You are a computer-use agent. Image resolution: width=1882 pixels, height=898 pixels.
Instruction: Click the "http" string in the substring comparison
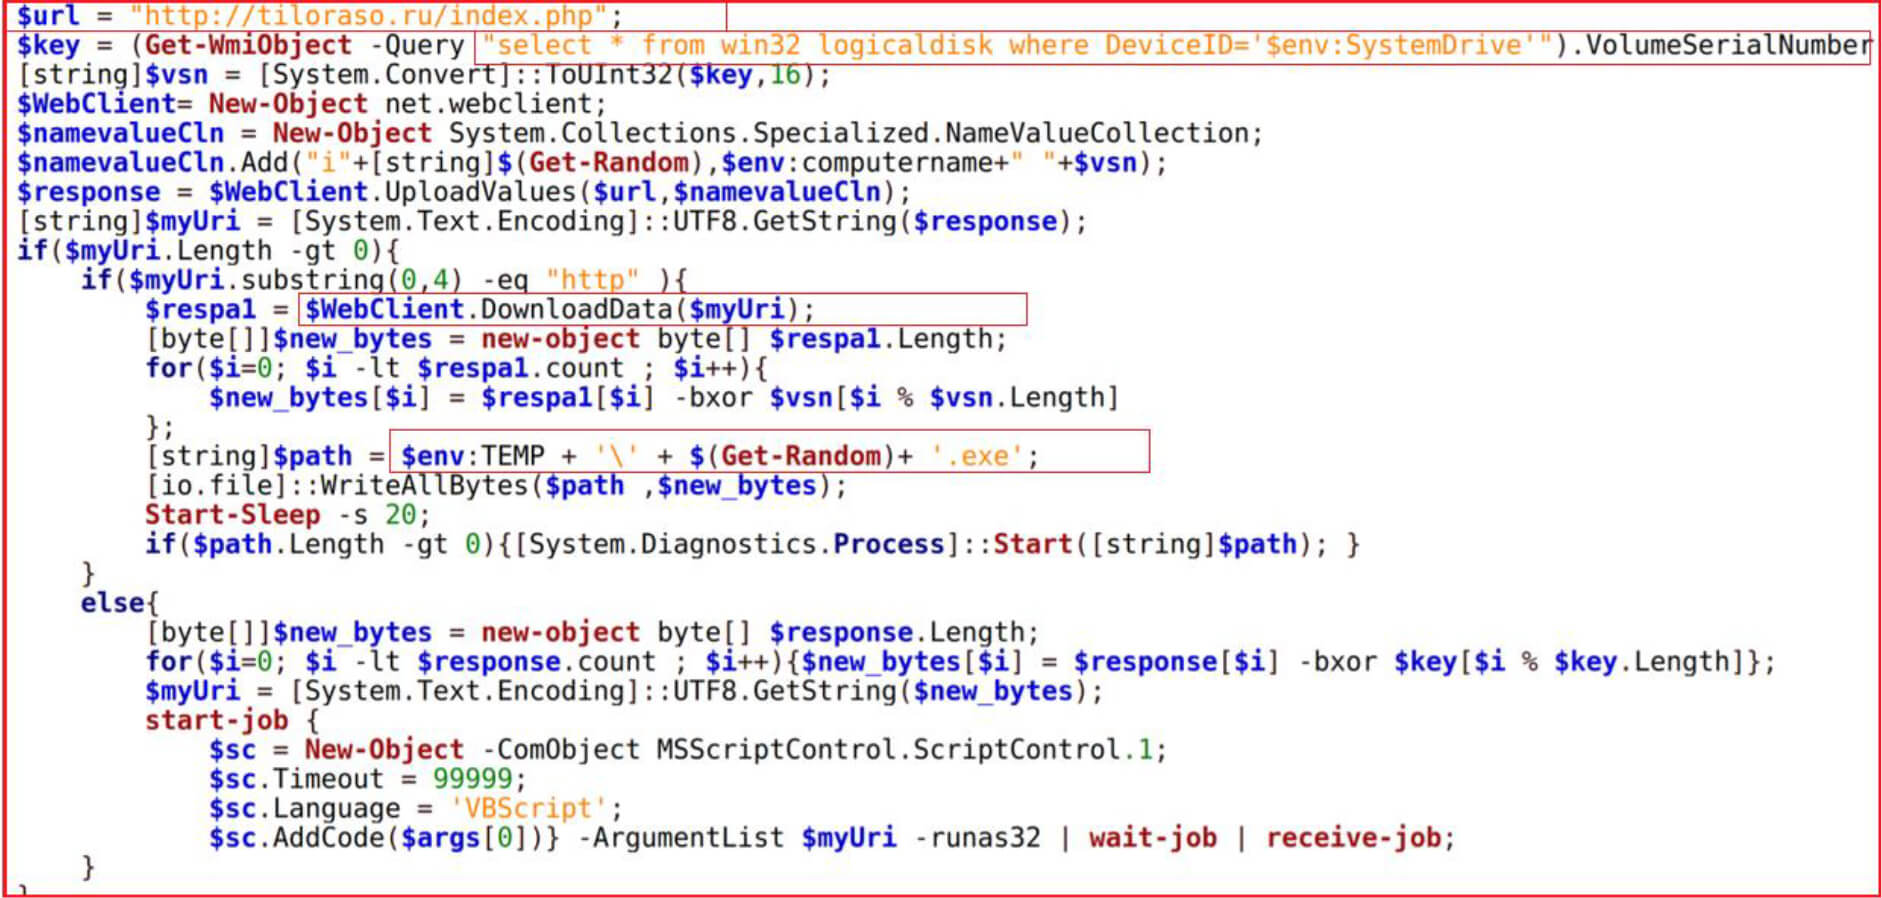(593, 280)
